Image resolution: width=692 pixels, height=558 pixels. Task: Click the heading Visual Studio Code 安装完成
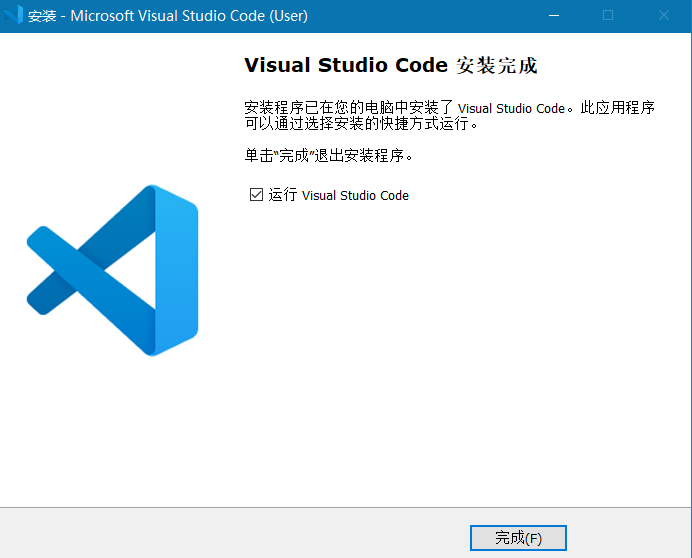[x=390, y=66]
